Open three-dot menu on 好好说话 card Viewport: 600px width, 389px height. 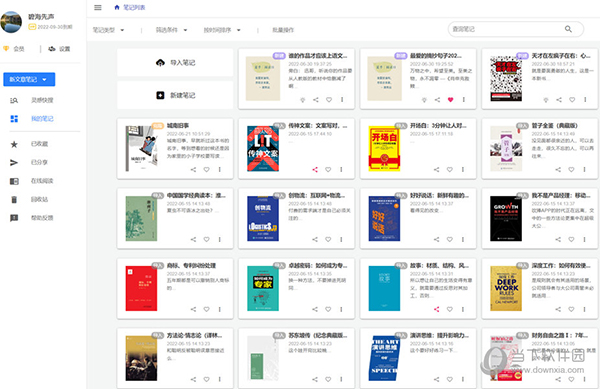[463, 239]
